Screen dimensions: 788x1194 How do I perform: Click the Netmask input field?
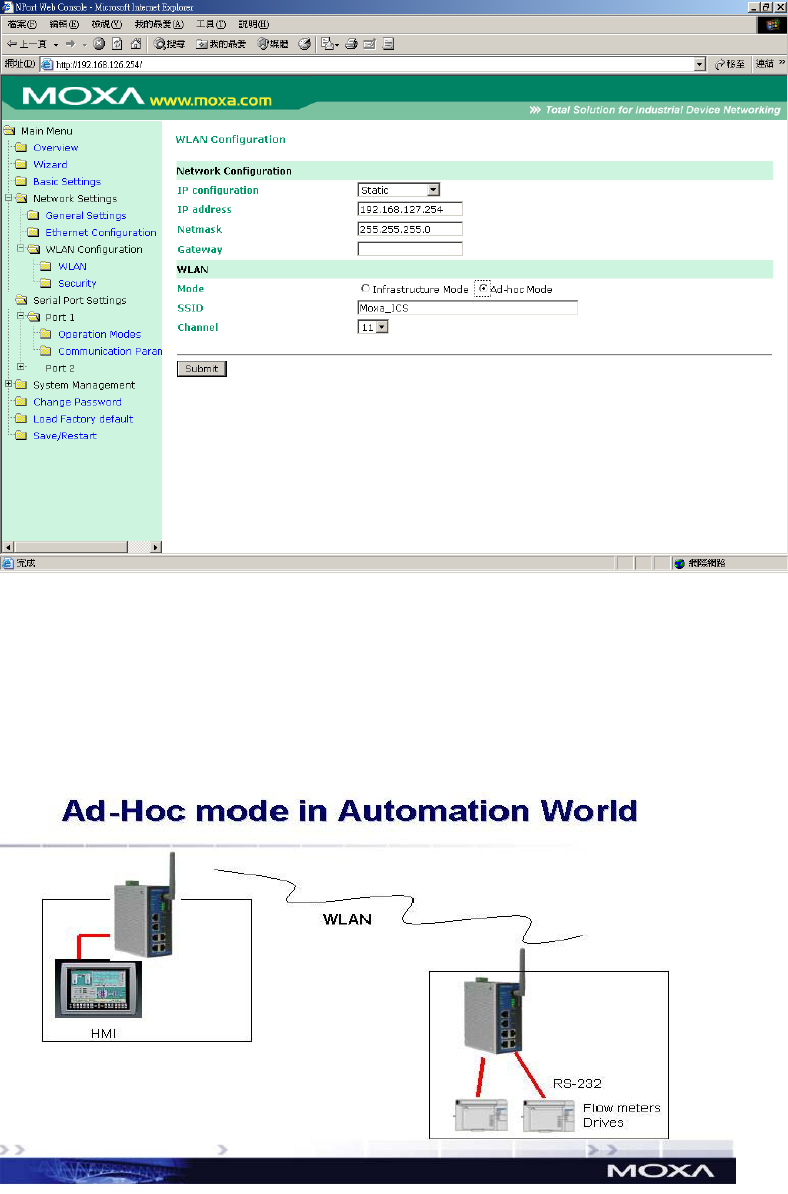coord(410,229)
